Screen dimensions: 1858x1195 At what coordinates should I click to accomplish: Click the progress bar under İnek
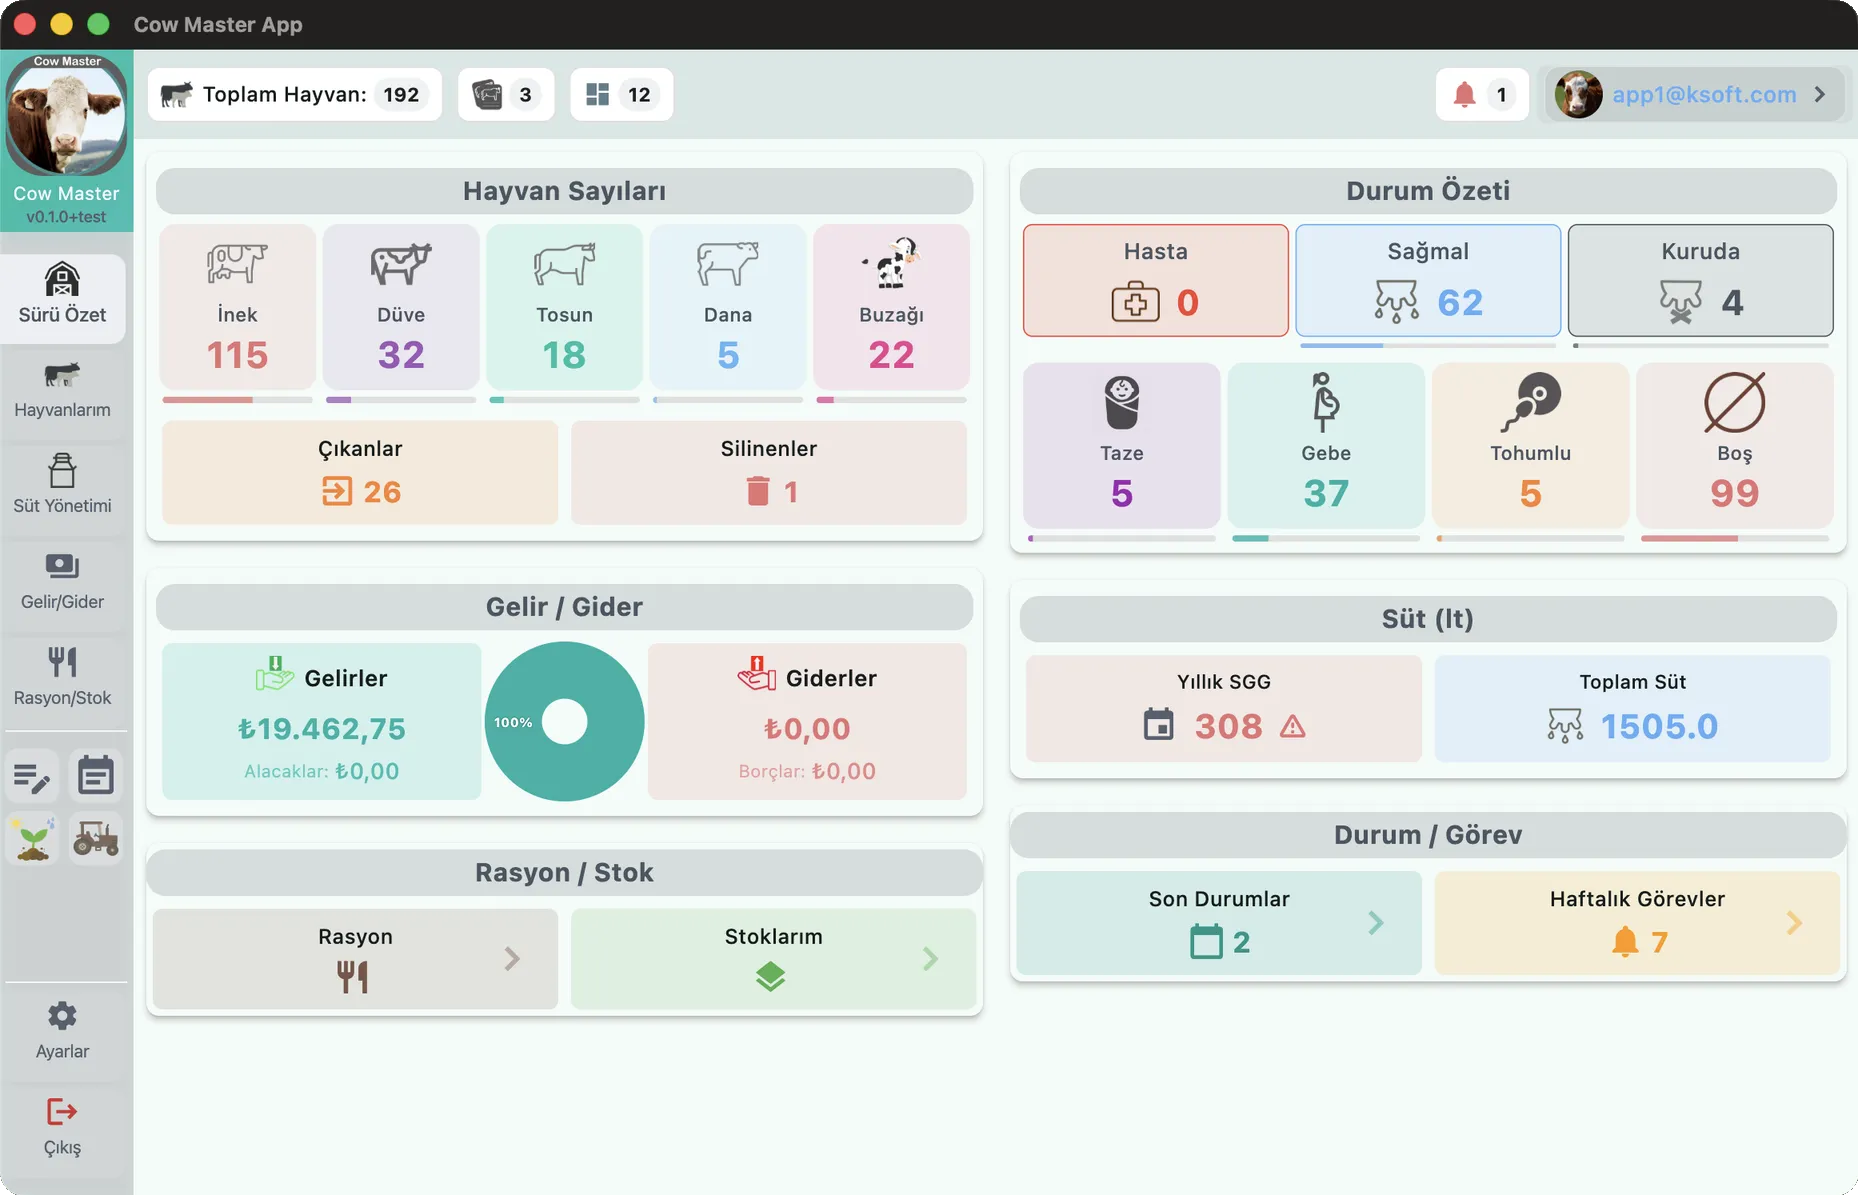coord(237,400)
